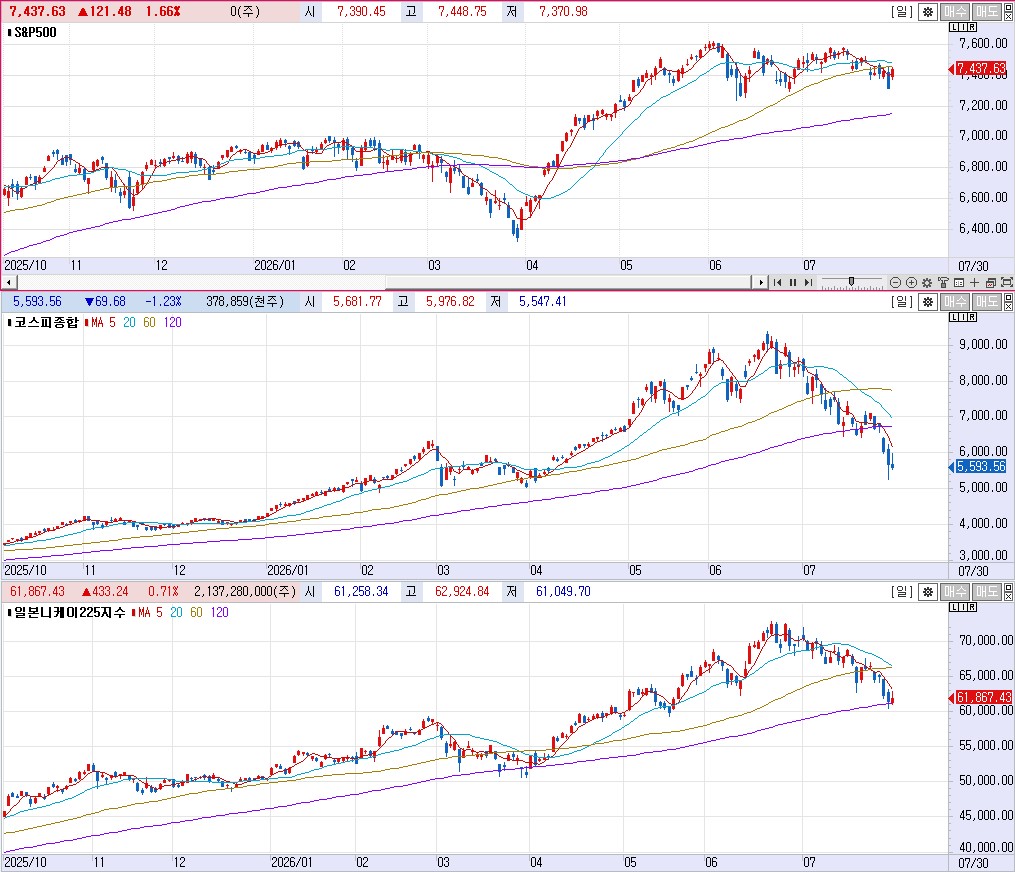This screenshot has width=1015, height=872.
Task: Toggle L axis button on Nikkei chart
Action: (x=954, y=607)
